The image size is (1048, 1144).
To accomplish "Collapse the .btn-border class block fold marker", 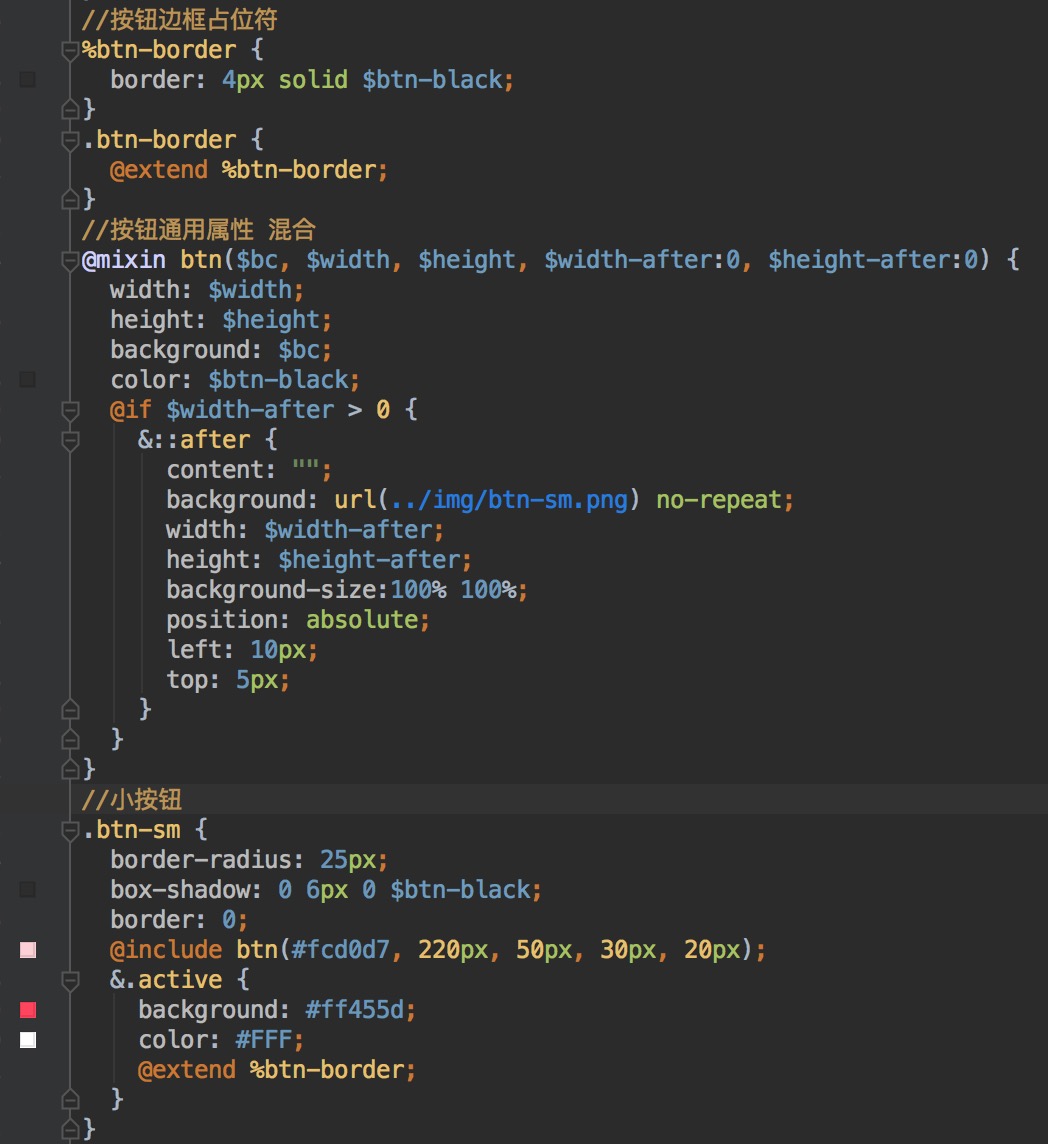I will 70,140.
